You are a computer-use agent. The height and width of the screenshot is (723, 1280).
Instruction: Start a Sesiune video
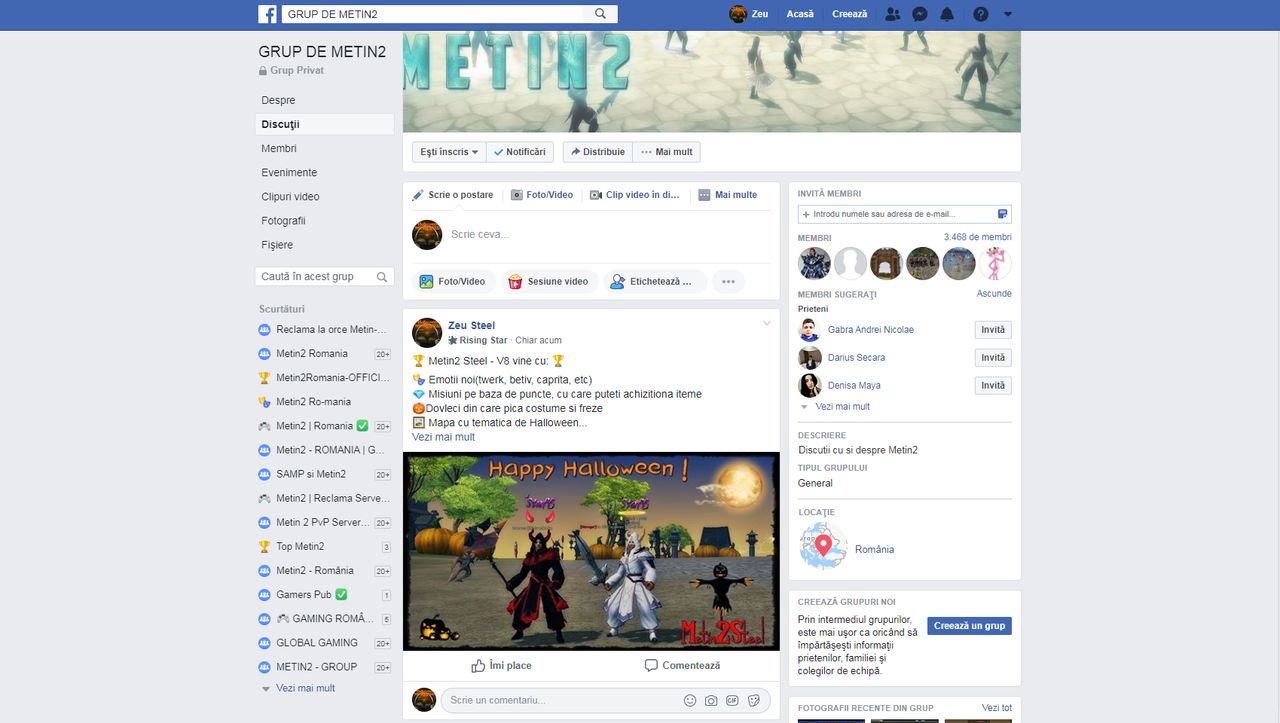click(548, 281)
